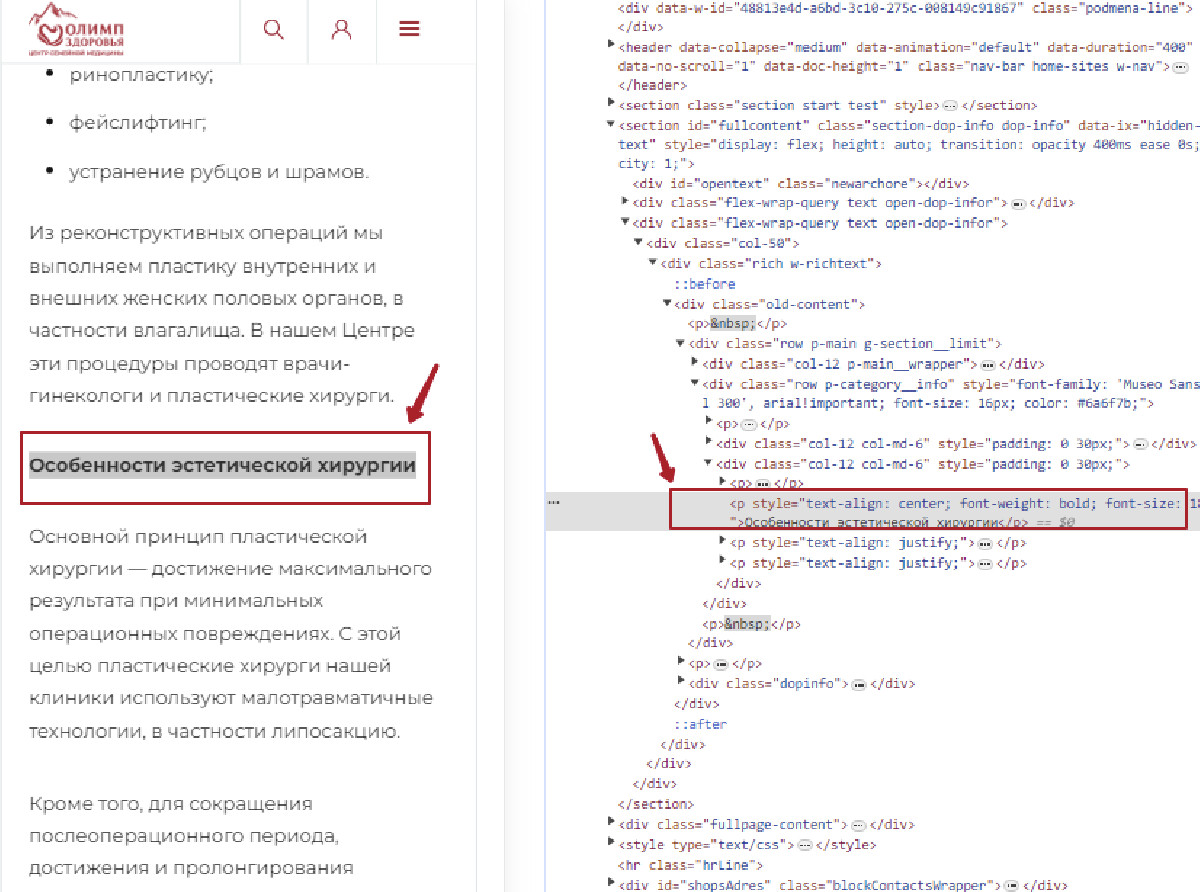
Task: Click ellipsis badge on the style text/css node
Action: [x=802, y=845]
